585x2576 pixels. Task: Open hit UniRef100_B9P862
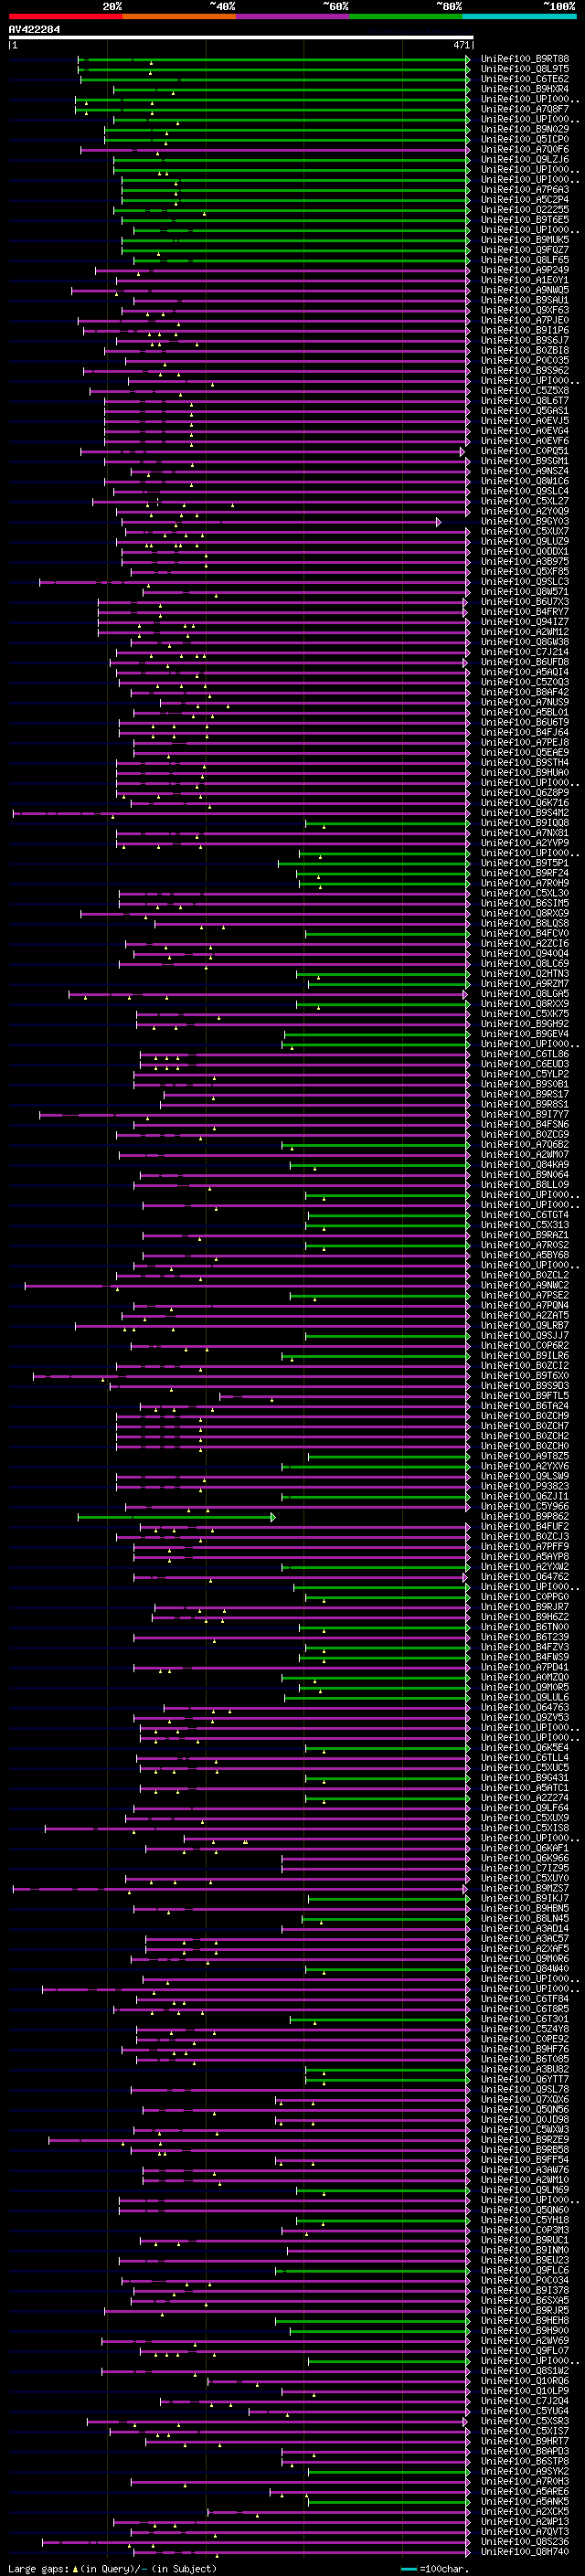pyautogui.click(x=524, y=1516)
